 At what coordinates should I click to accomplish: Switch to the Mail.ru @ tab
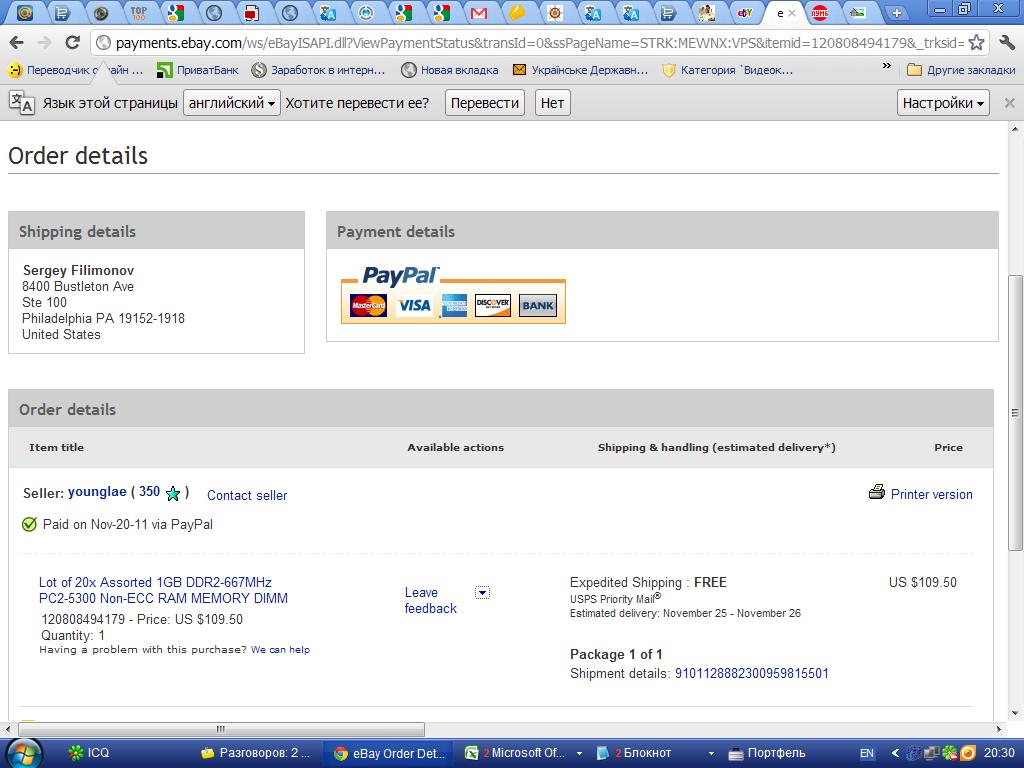click(x=25, y=12)
